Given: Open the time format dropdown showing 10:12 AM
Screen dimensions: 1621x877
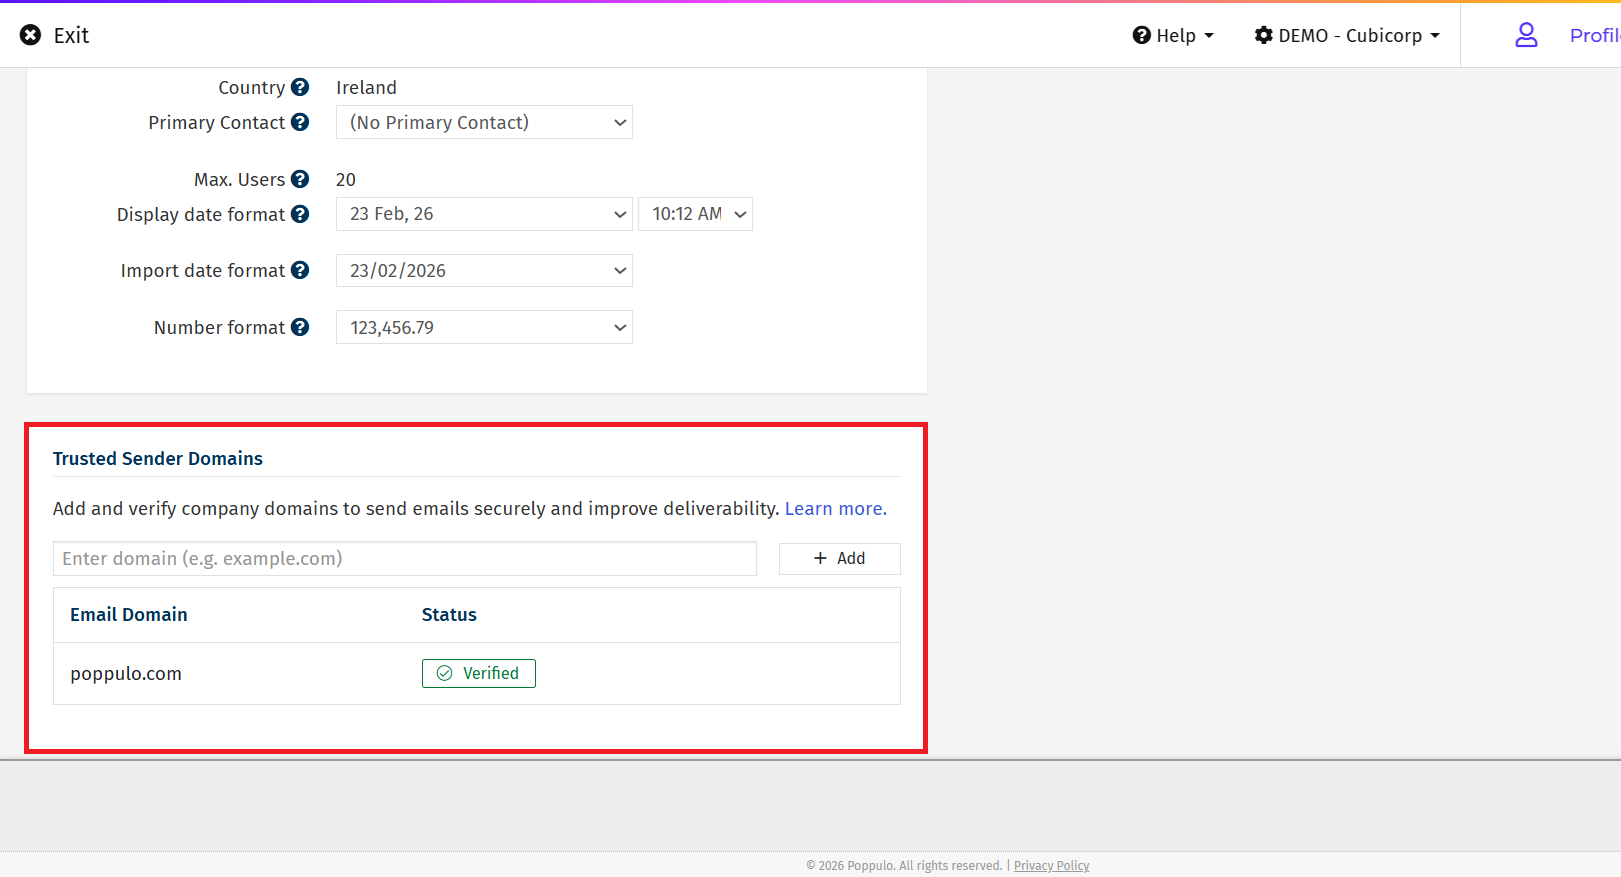Looking at the screenshot, I should point(695,214).
